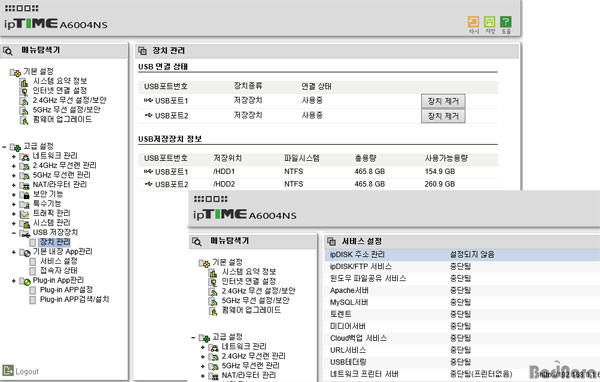The image size is (600, 382).
Task: Click the 펌웨어 업그레이드 icon in front window
Action: 213,310
